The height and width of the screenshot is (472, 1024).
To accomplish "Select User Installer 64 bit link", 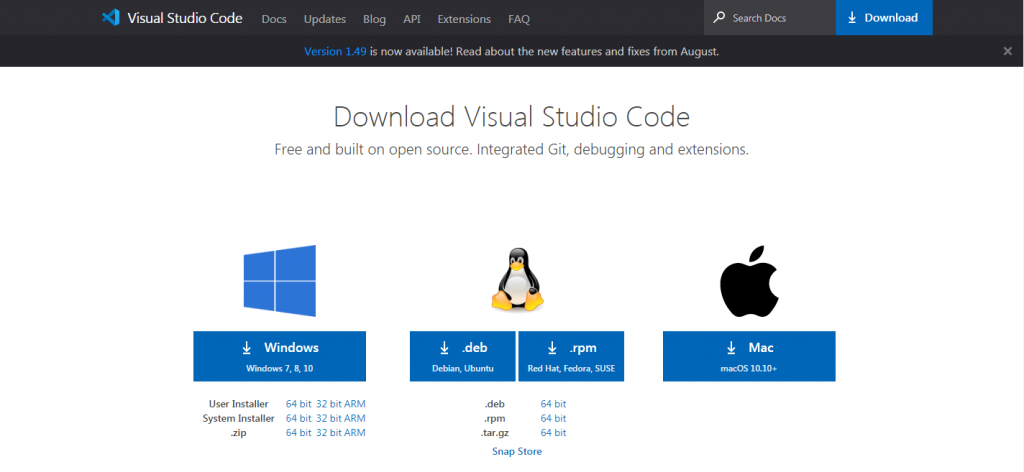I will [298, 404].
